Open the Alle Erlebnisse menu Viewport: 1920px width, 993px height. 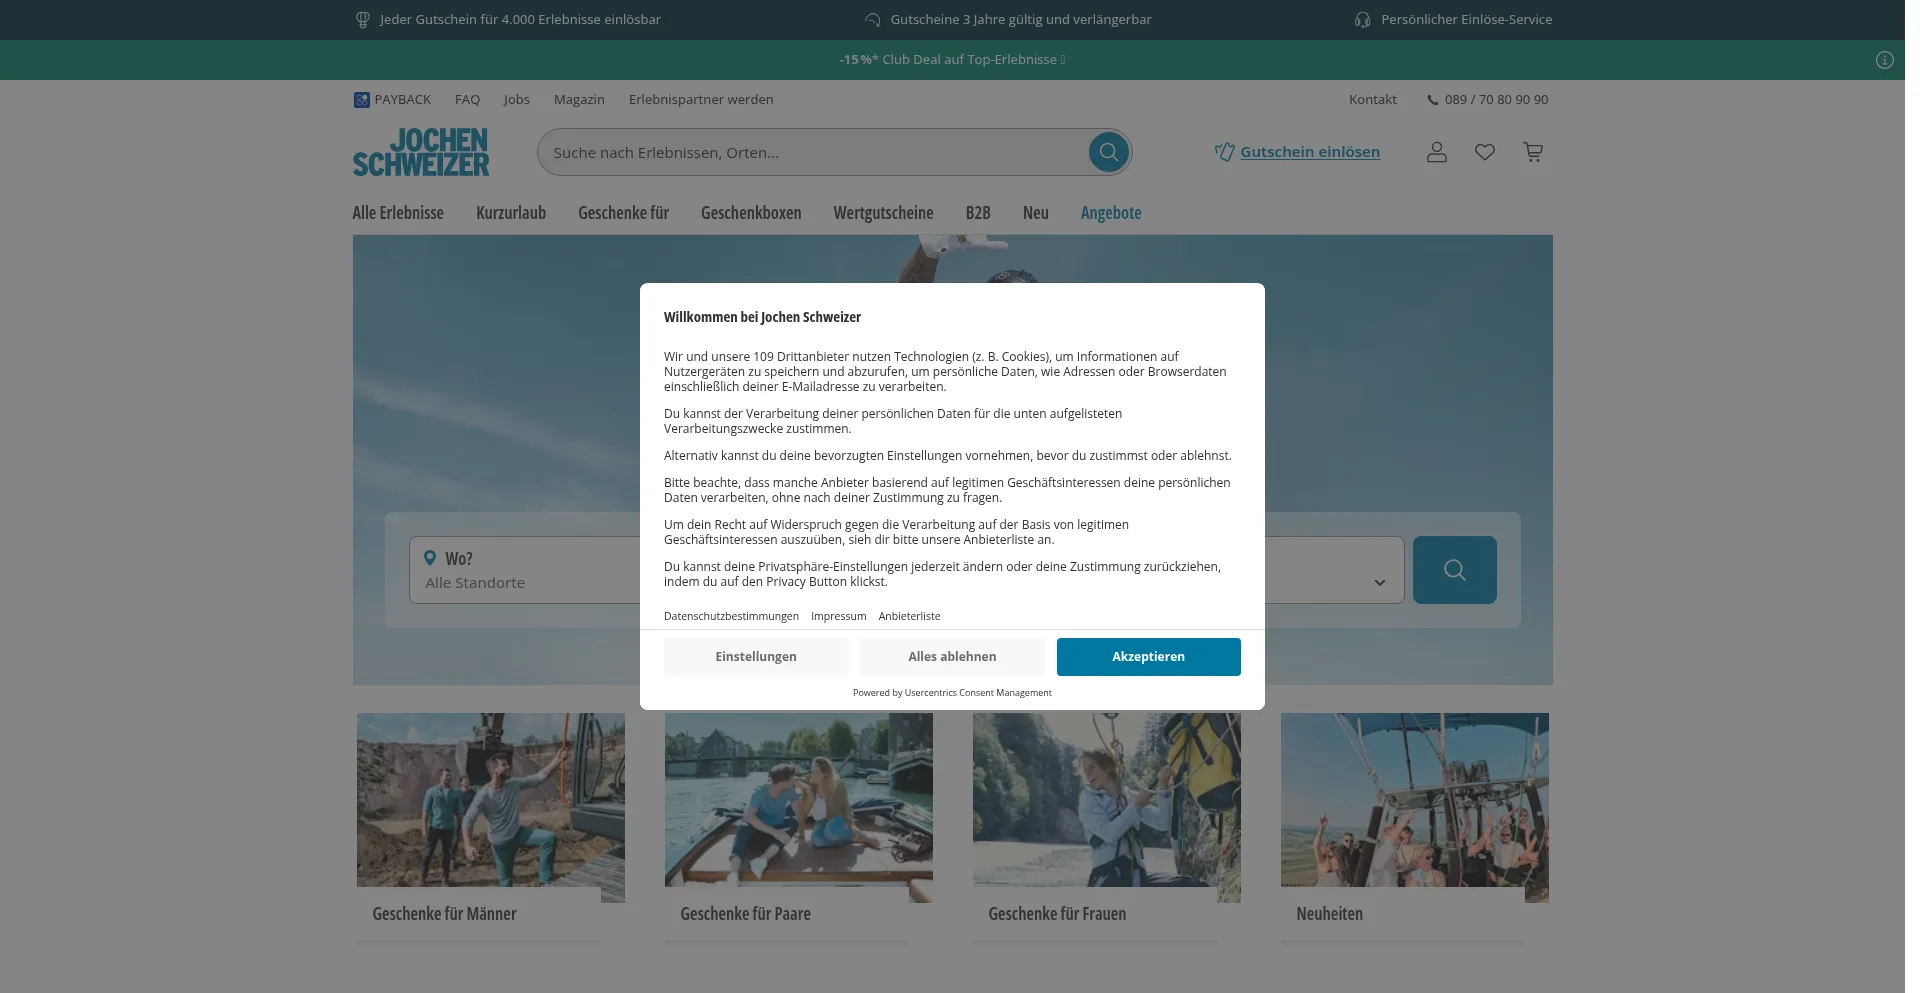click(x=398, y=213)
